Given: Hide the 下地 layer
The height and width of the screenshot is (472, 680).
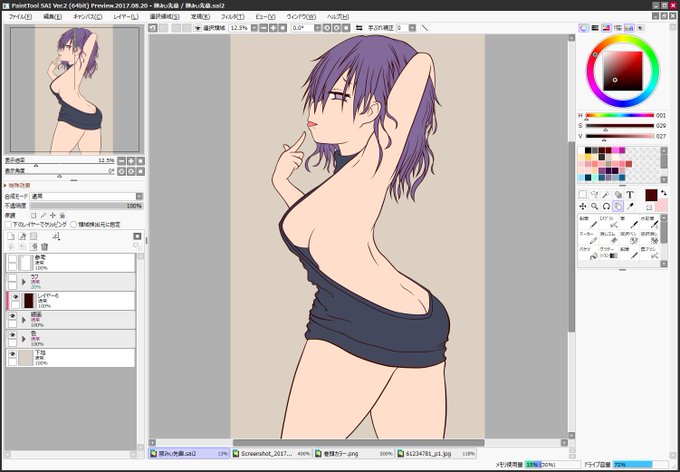Looking at the screenshot, I should click(13, 354).
